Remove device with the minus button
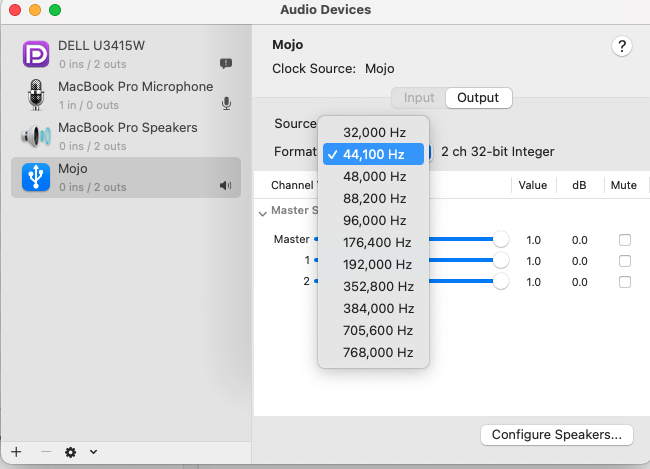 [46, 452]
